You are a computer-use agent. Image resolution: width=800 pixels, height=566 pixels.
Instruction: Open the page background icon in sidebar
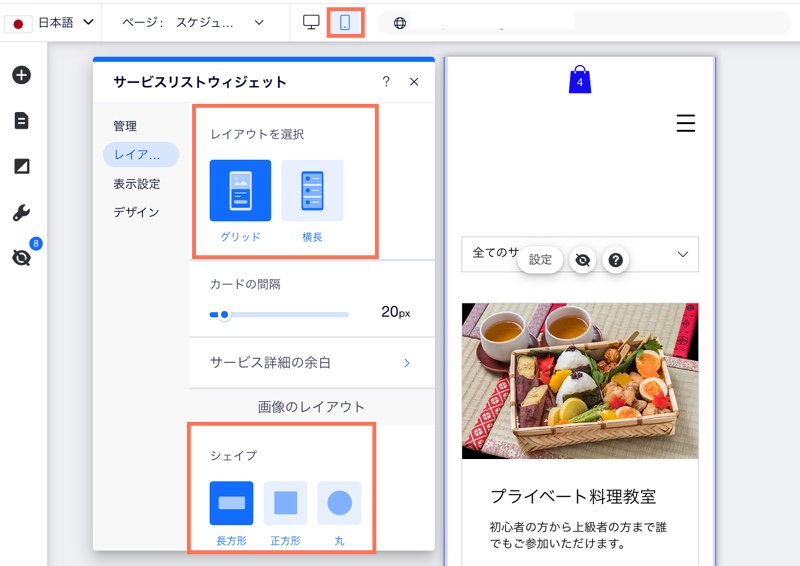(x=21, y=166)
